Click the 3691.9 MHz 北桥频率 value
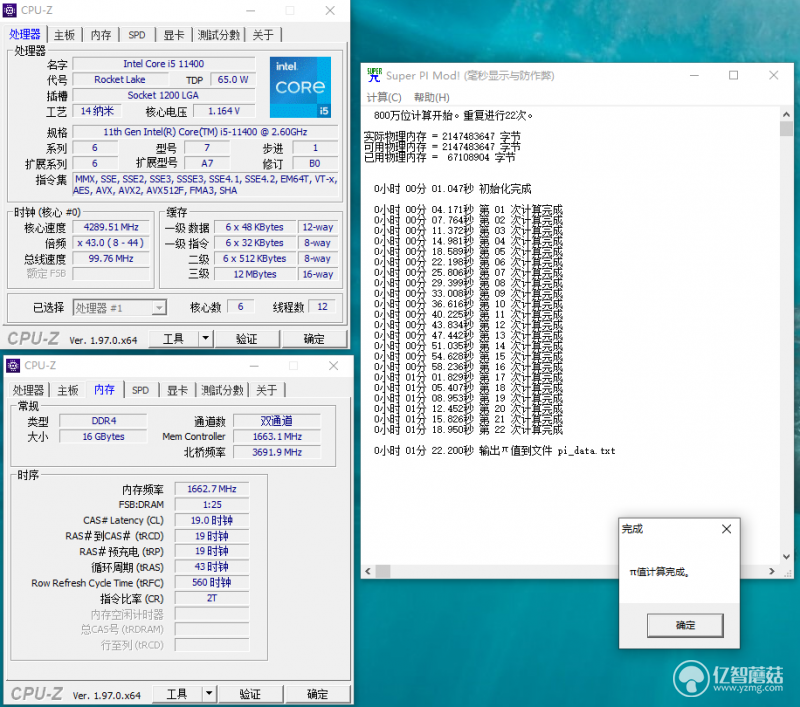Viewport: 800px width, 707px height. 277,452
